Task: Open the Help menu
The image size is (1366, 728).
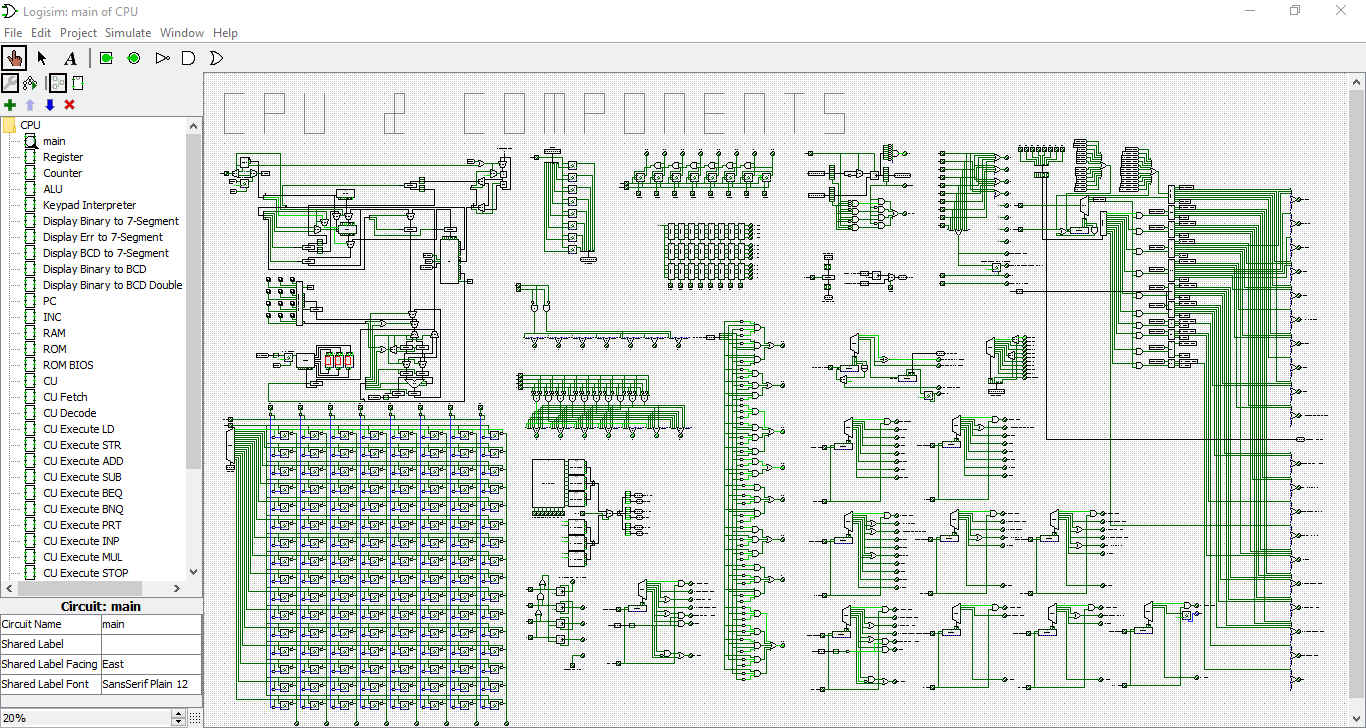Action: point(226,33)
